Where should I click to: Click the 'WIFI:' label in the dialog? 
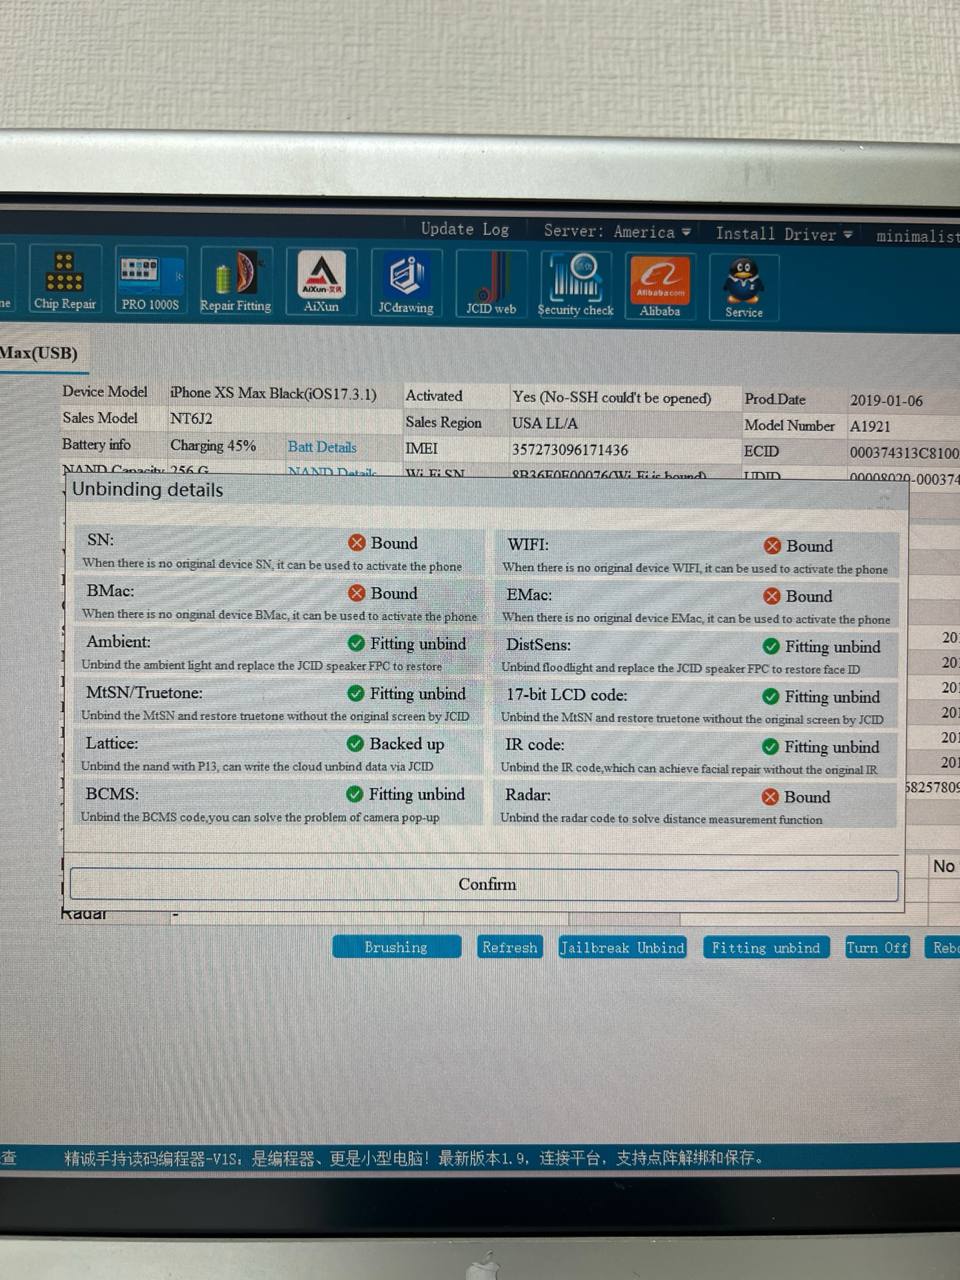pyautogui.click(x=528, y=545)
